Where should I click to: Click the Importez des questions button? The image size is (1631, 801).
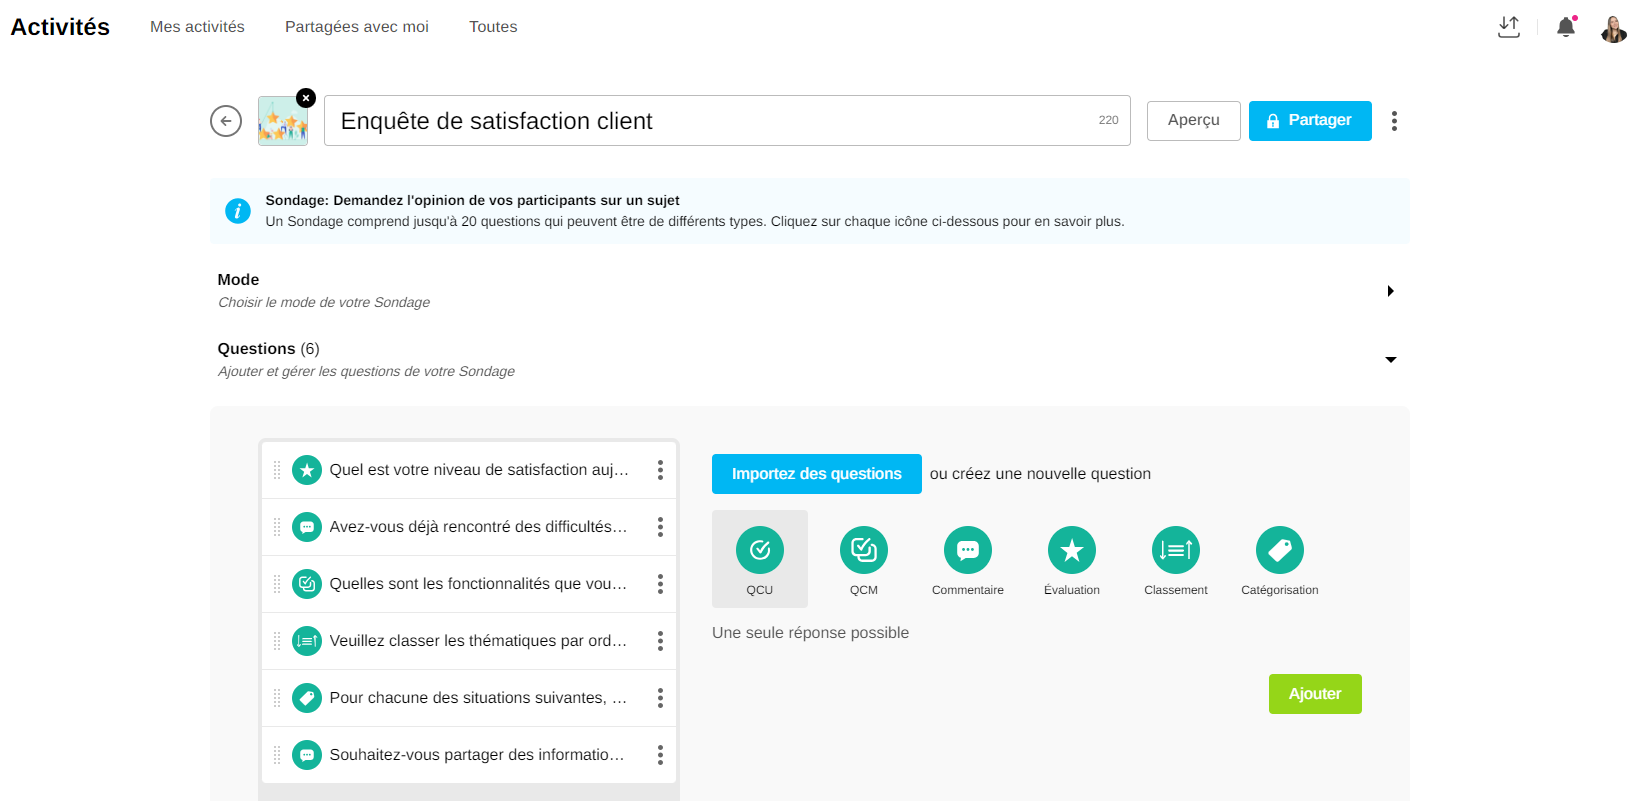(x=816, y=474)
